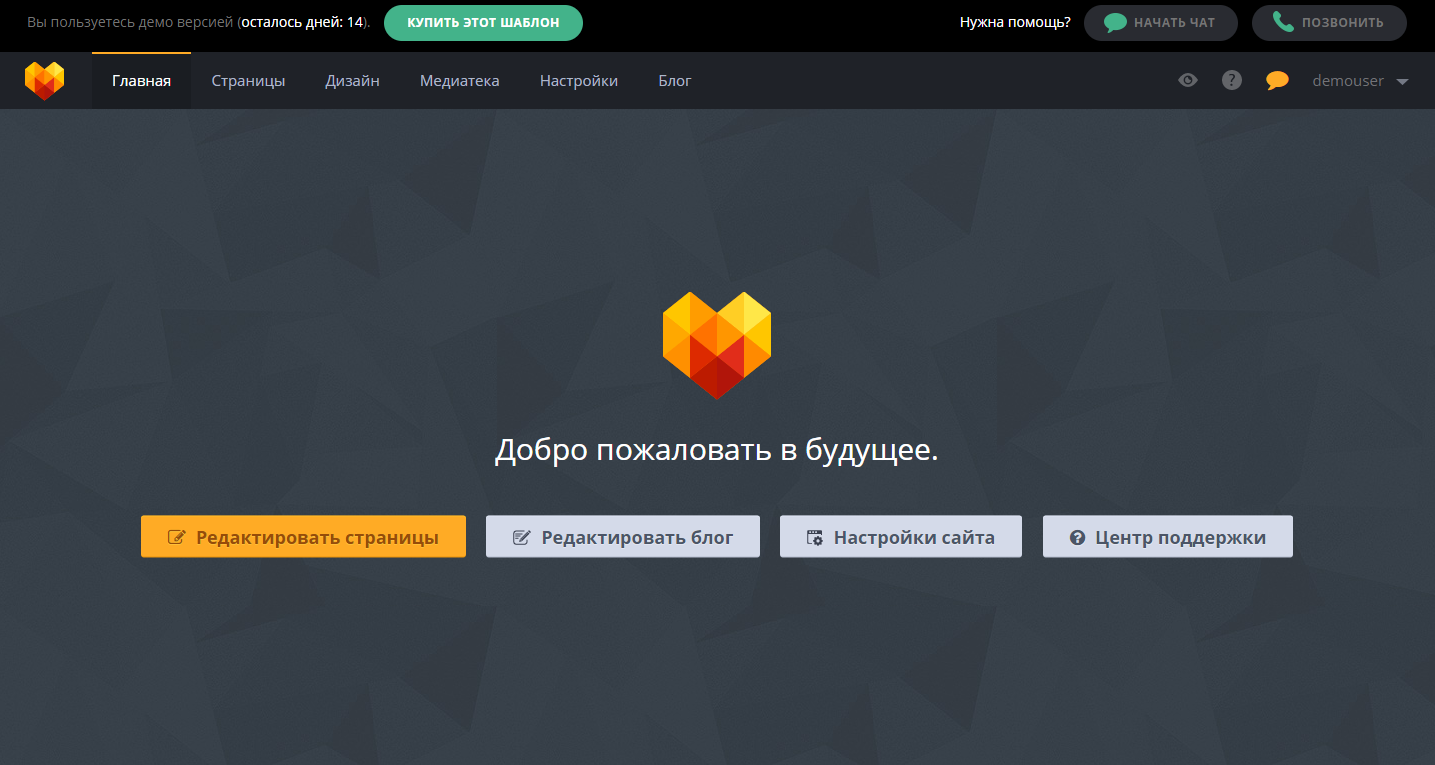1435x765 pixels.
Task: Open the help question mark icon
Action: [x=1231, y=80]
